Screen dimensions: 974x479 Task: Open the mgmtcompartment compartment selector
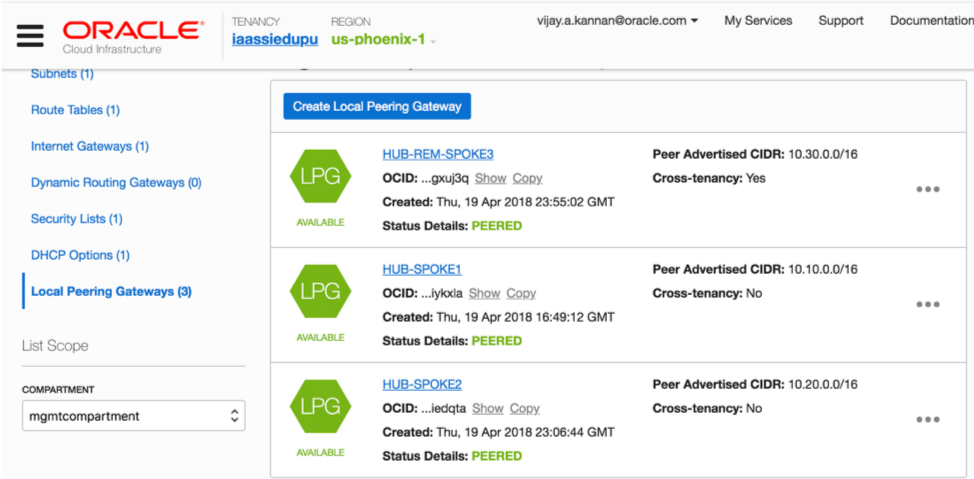coord(133,415)
